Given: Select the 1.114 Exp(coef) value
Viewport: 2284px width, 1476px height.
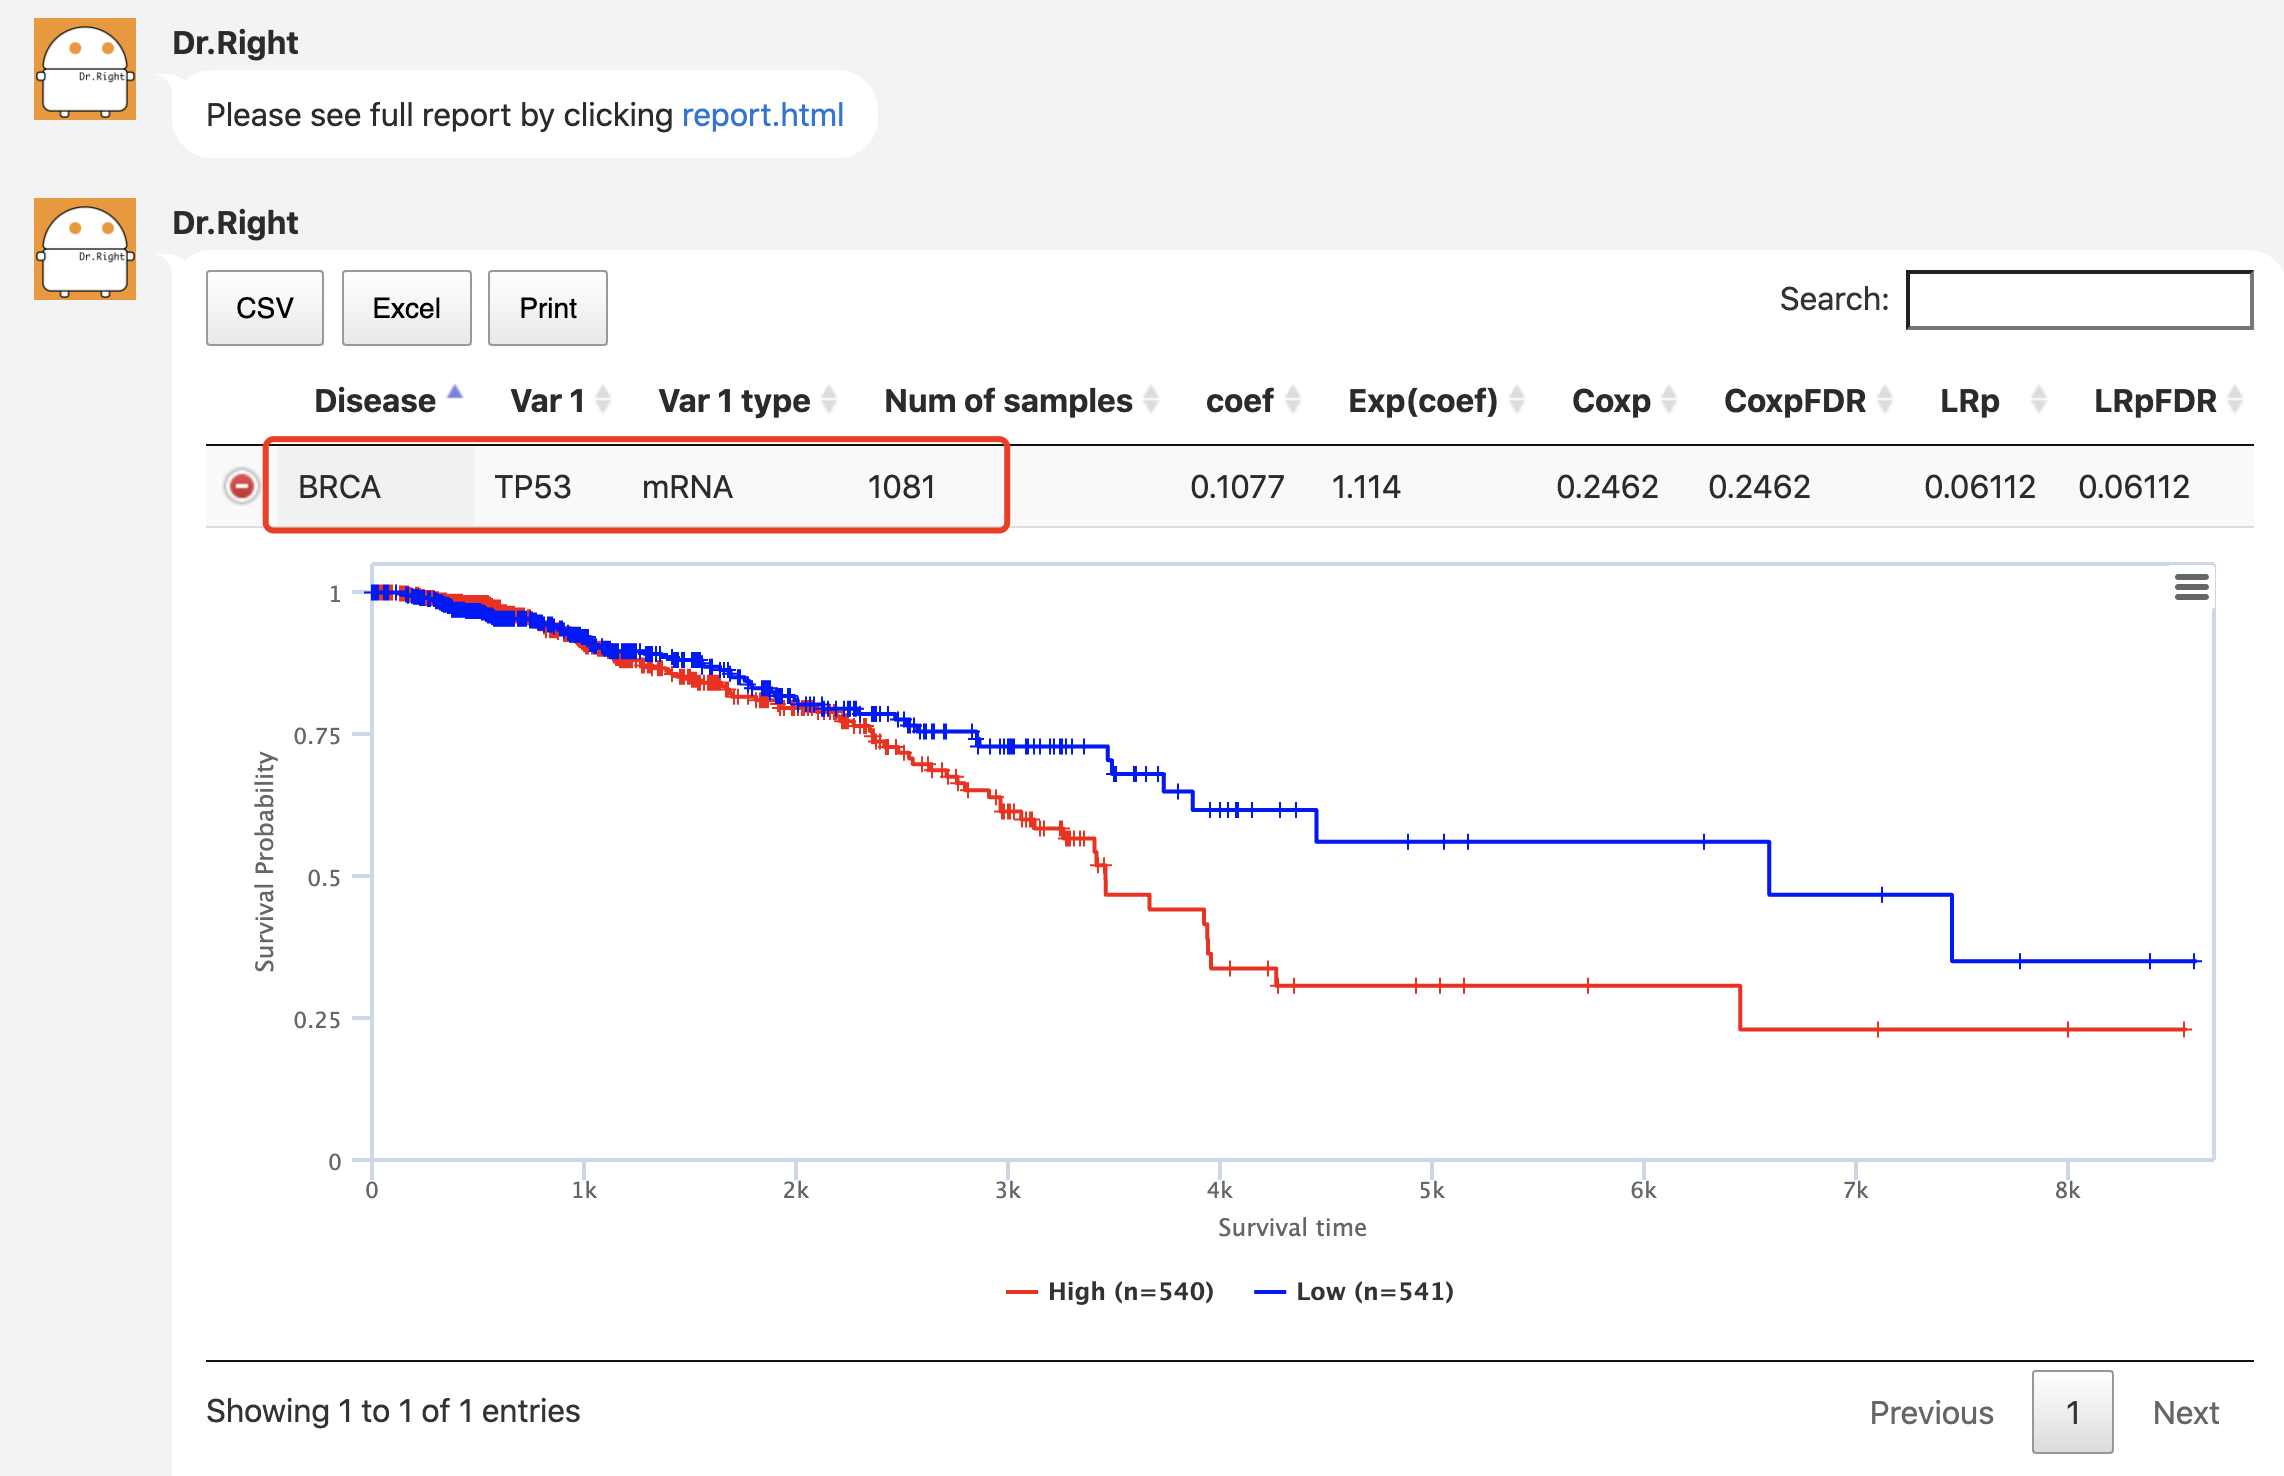Looking at the screenshot, I should (1365, 487).
